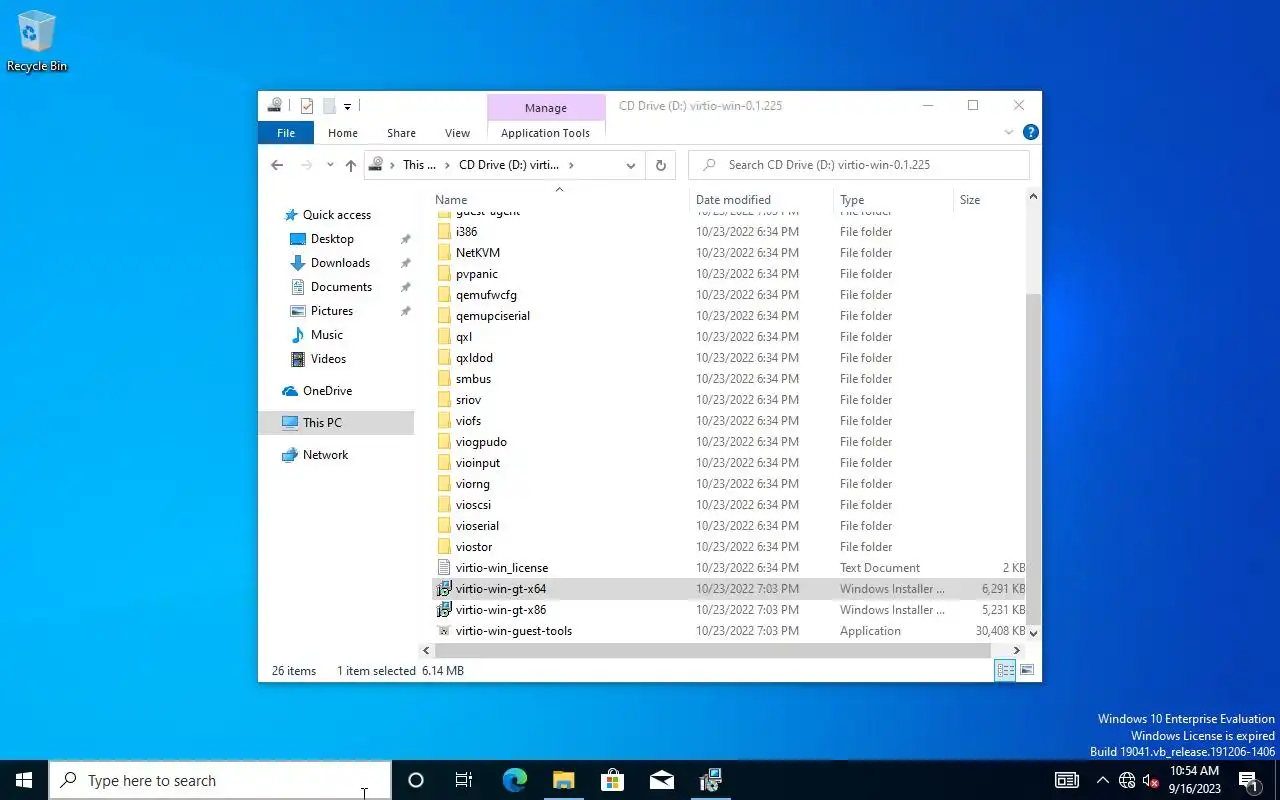Viewport: 1280px width, 800px height.
Task: Launch Microsoft Edge from taskbar
Action: tap(514, 780)
